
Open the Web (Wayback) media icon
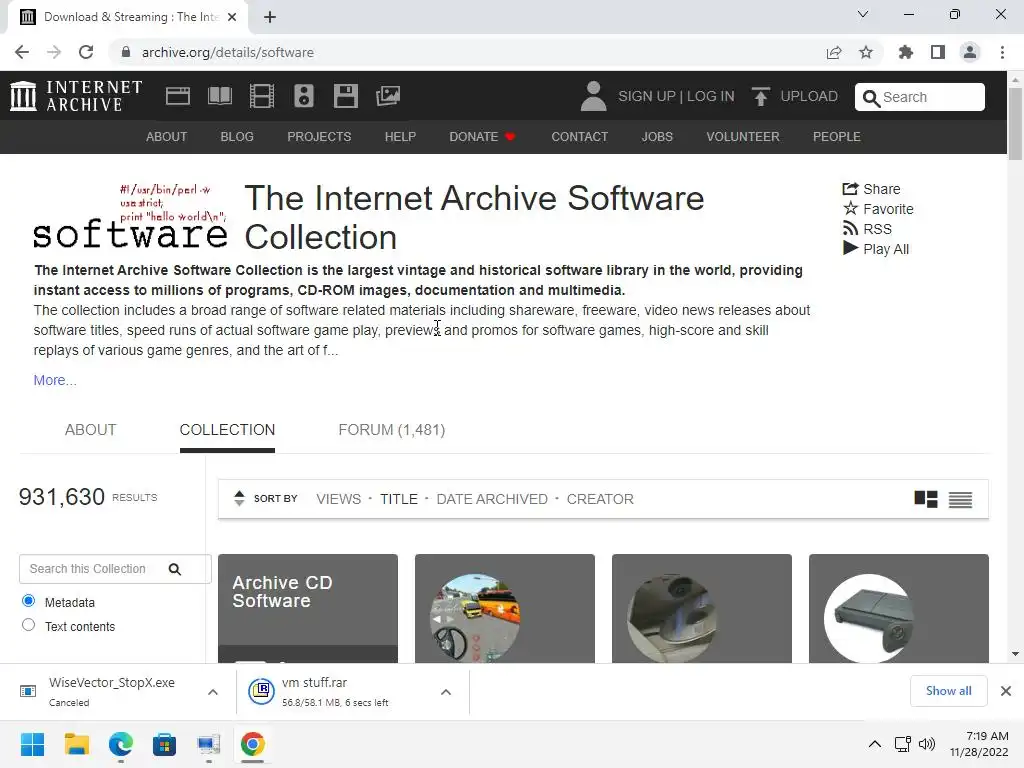click(178, 96)
